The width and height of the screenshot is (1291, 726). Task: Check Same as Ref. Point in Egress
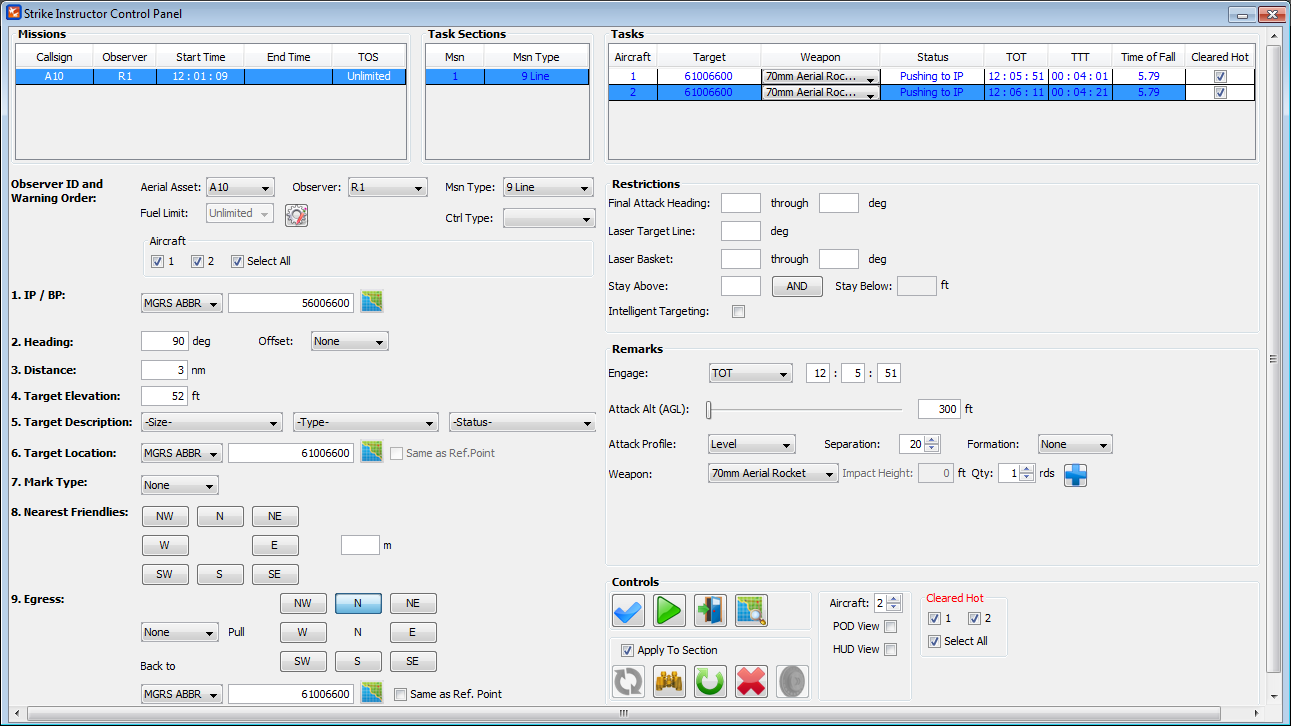click(400, 694)
